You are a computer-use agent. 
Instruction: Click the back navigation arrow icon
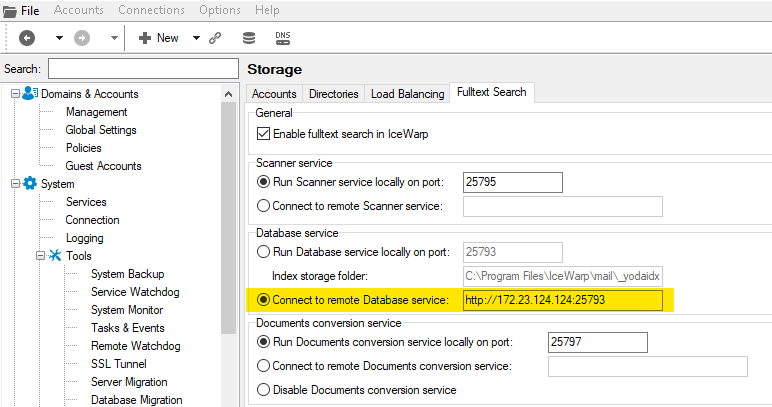27,38
